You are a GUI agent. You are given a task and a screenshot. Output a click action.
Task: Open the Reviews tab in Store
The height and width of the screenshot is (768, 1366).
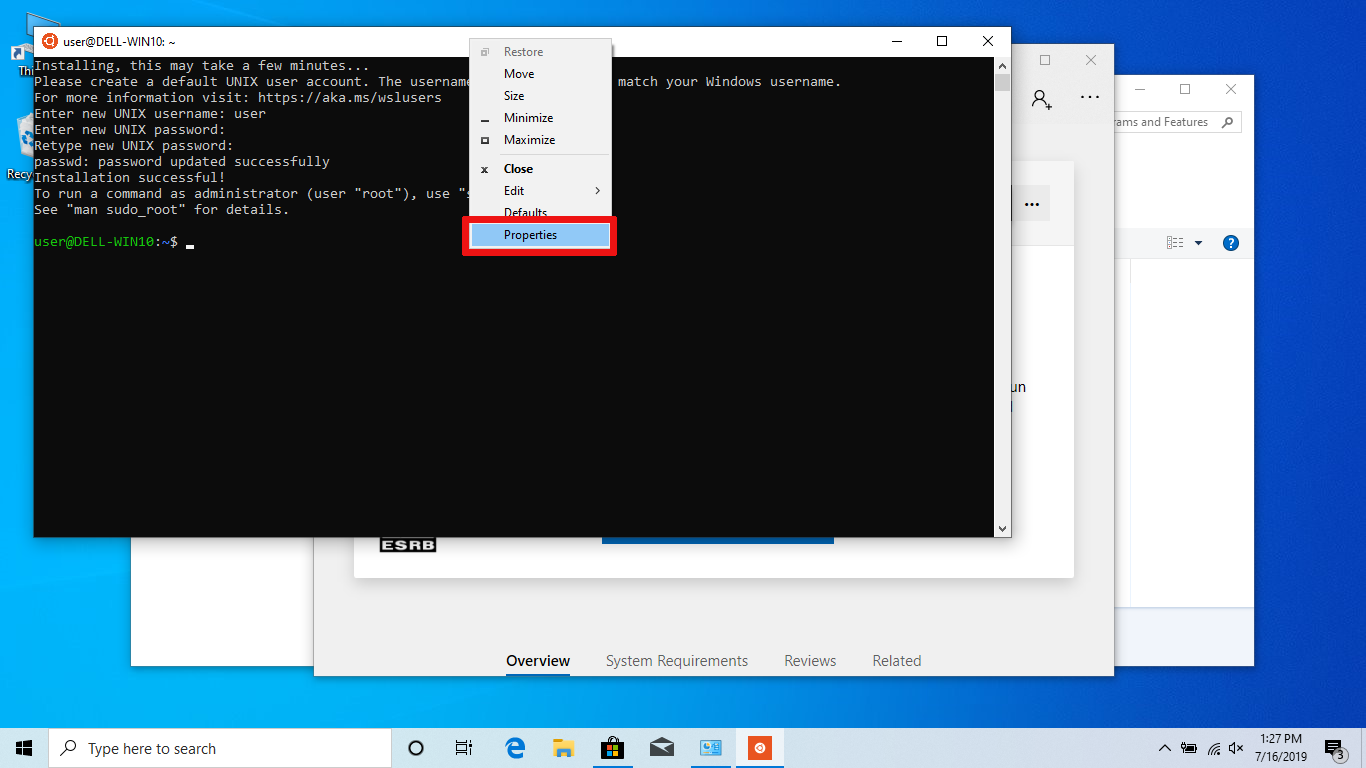point(810,661)
